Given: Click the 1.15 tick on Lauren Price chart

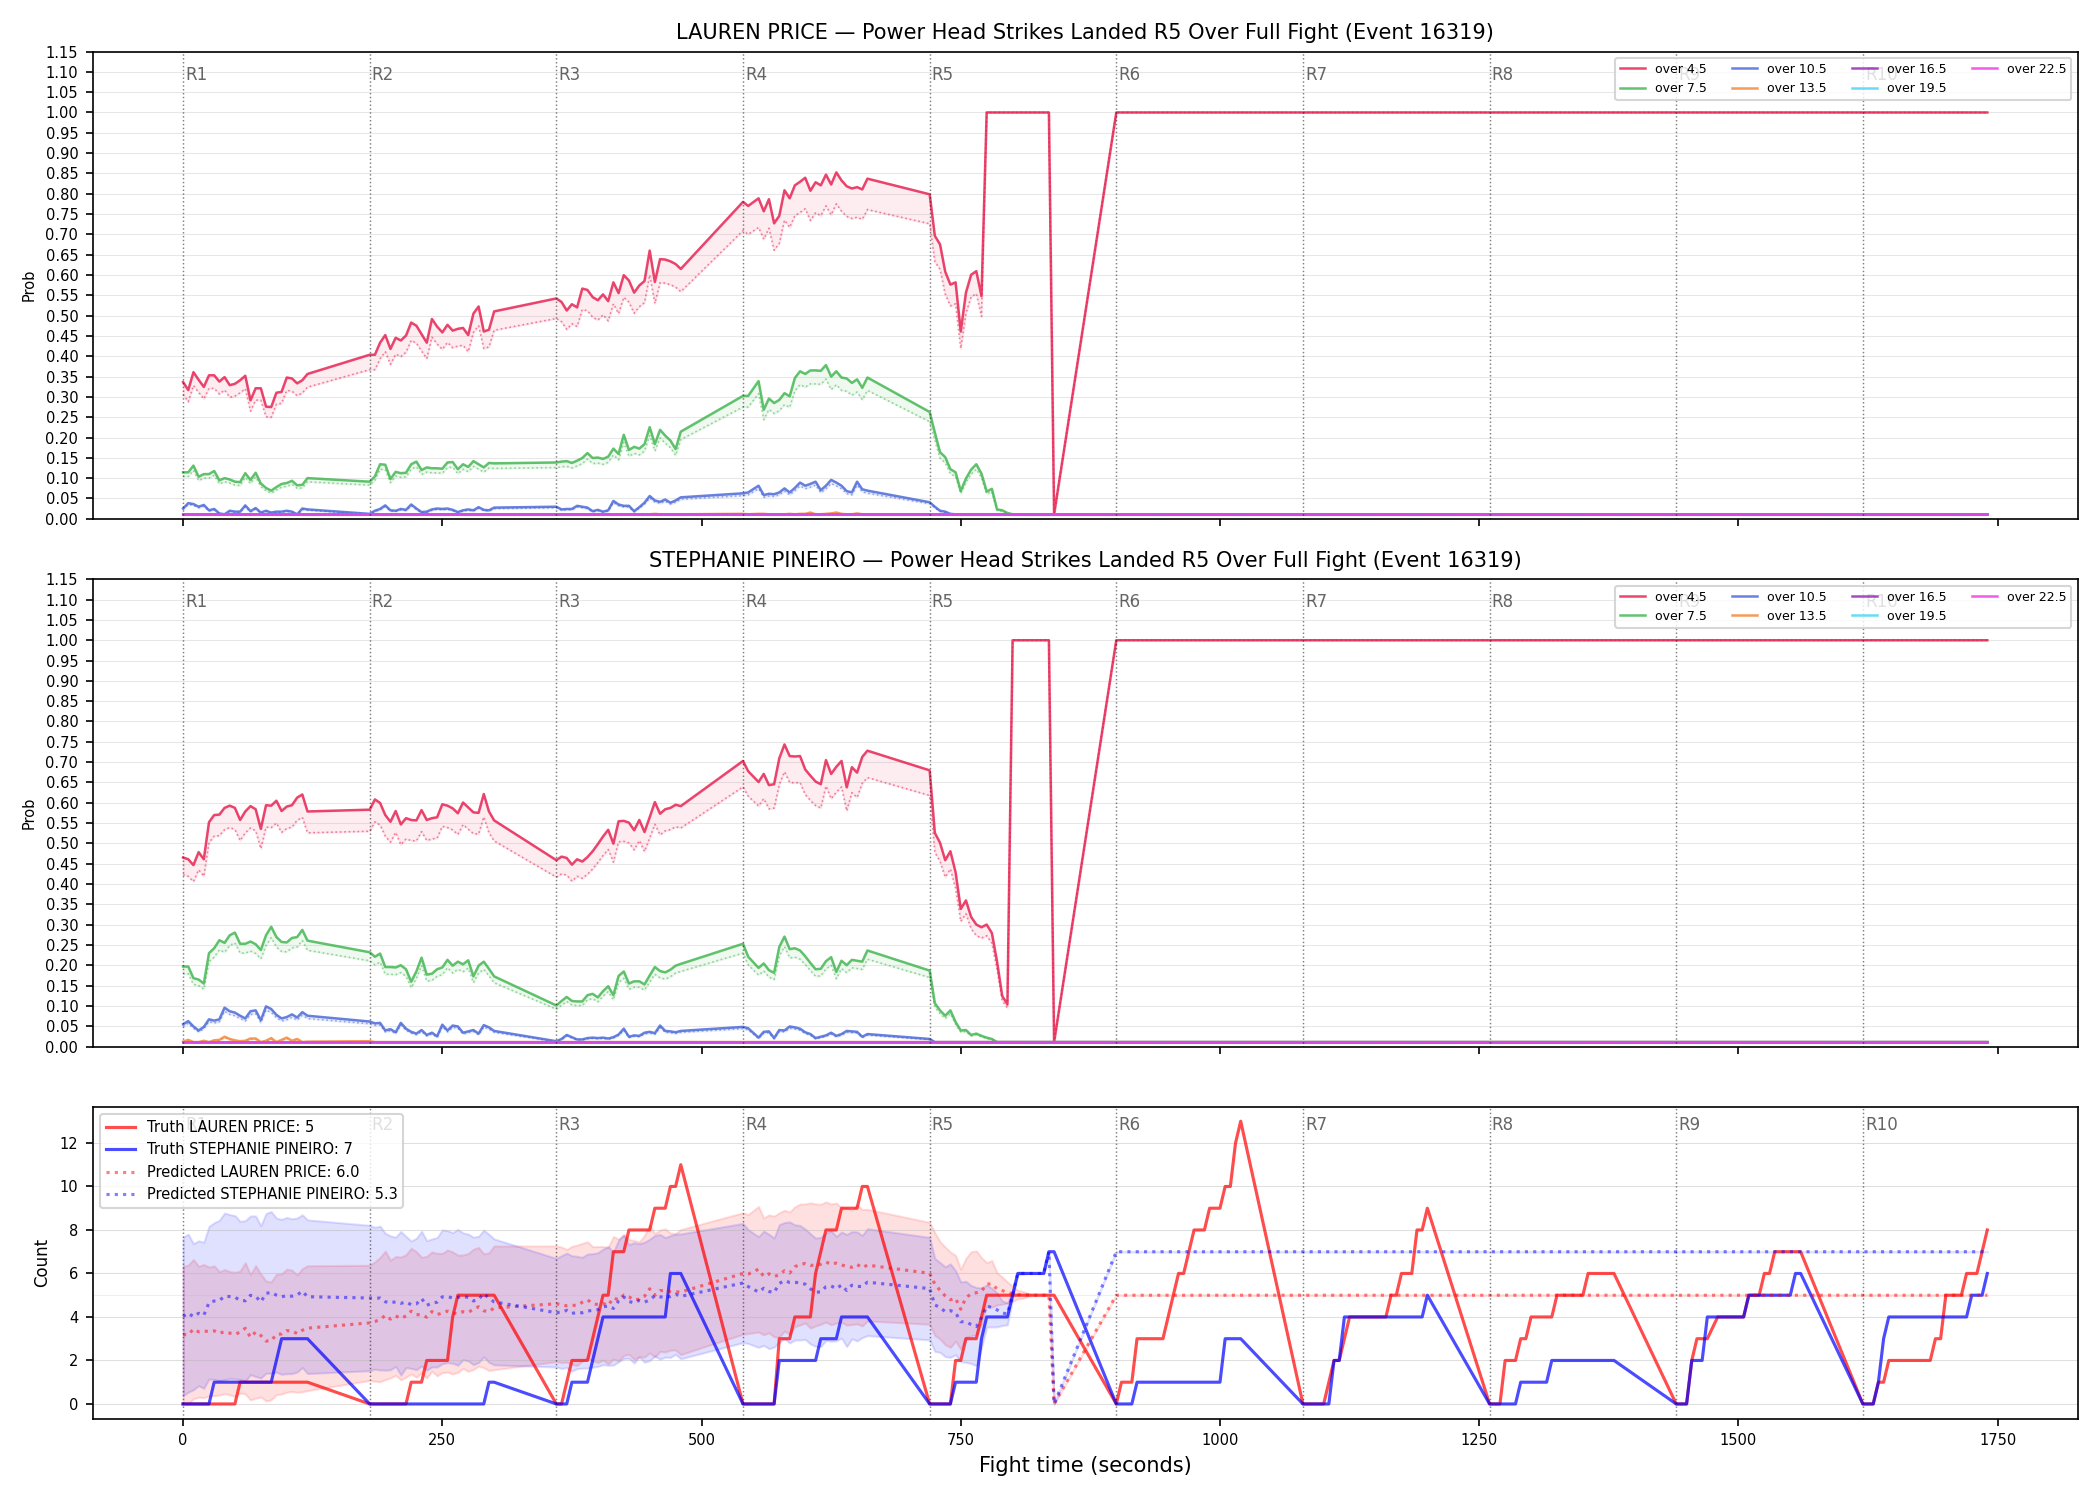Looking at the screenshot, I should [61, 52].
